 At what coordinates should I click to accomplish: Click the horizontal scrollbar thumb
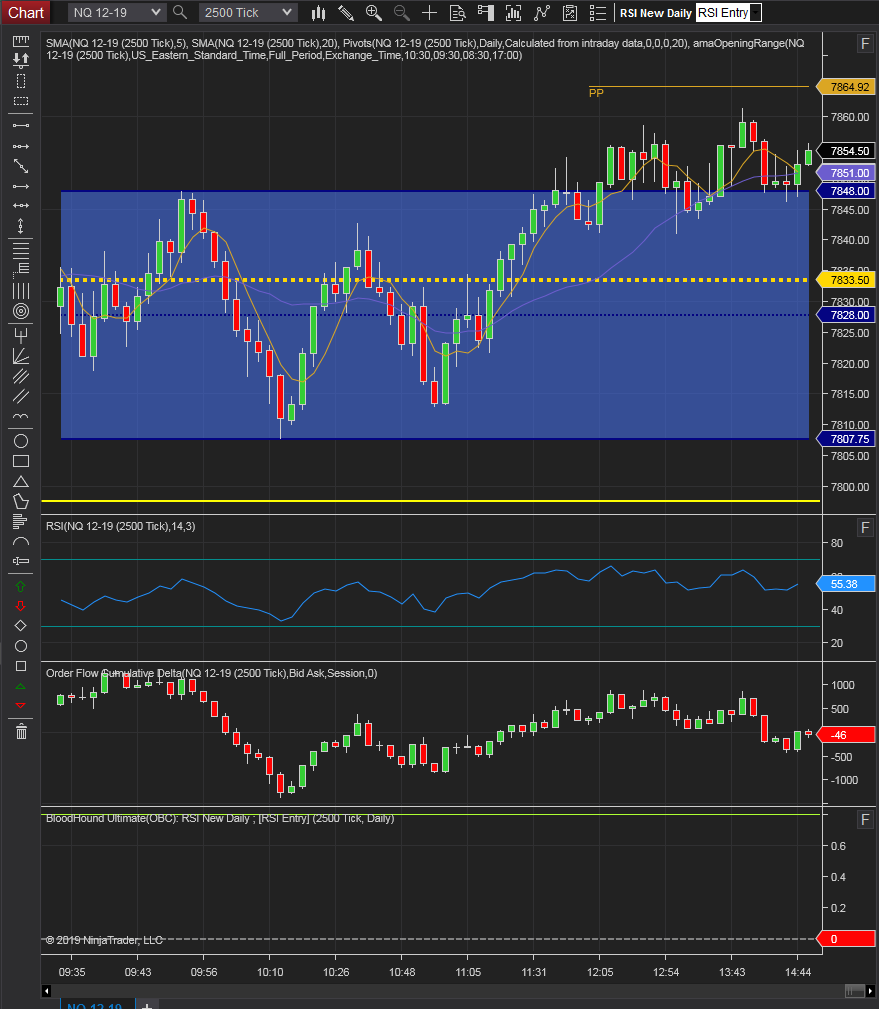855,991
